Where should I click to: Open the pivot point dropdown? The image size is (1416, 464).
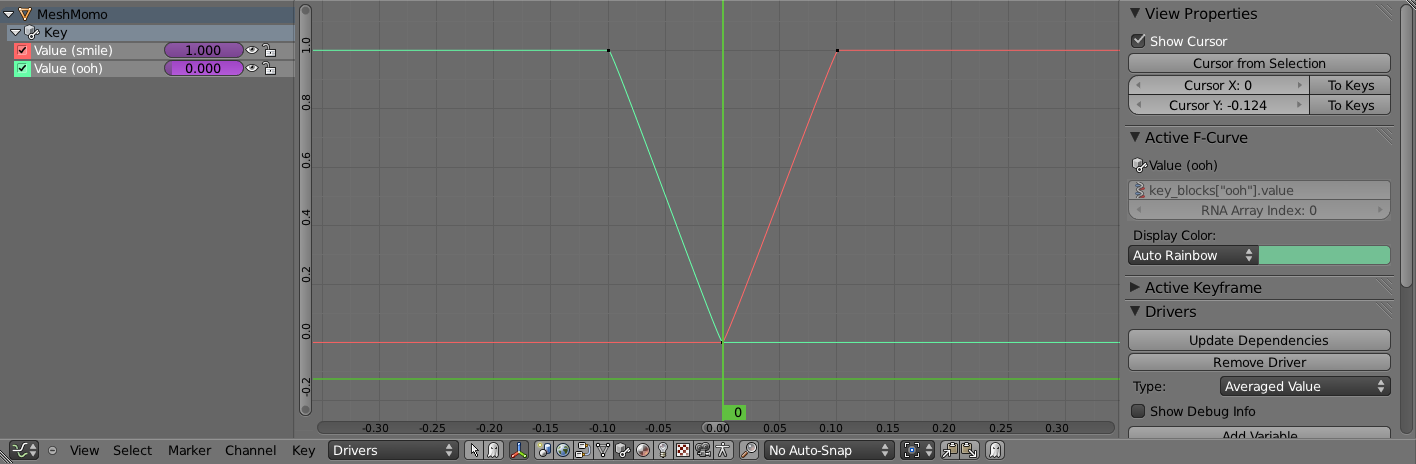917,450
